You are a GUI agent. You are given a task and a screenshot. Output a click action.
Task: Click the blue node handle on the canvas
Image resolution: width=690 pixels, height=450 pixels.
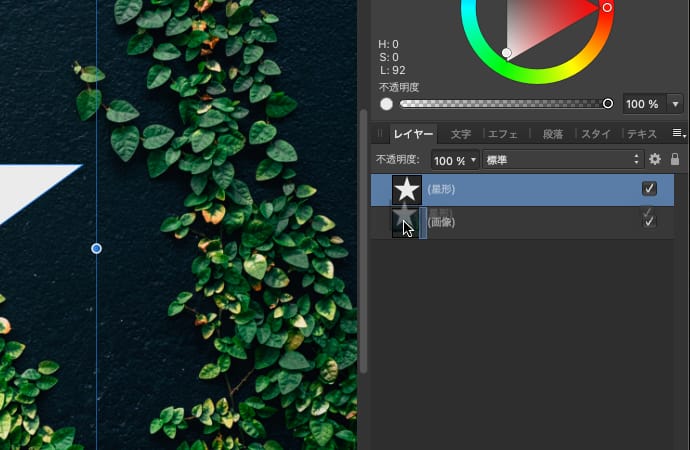tap(96, 248)
